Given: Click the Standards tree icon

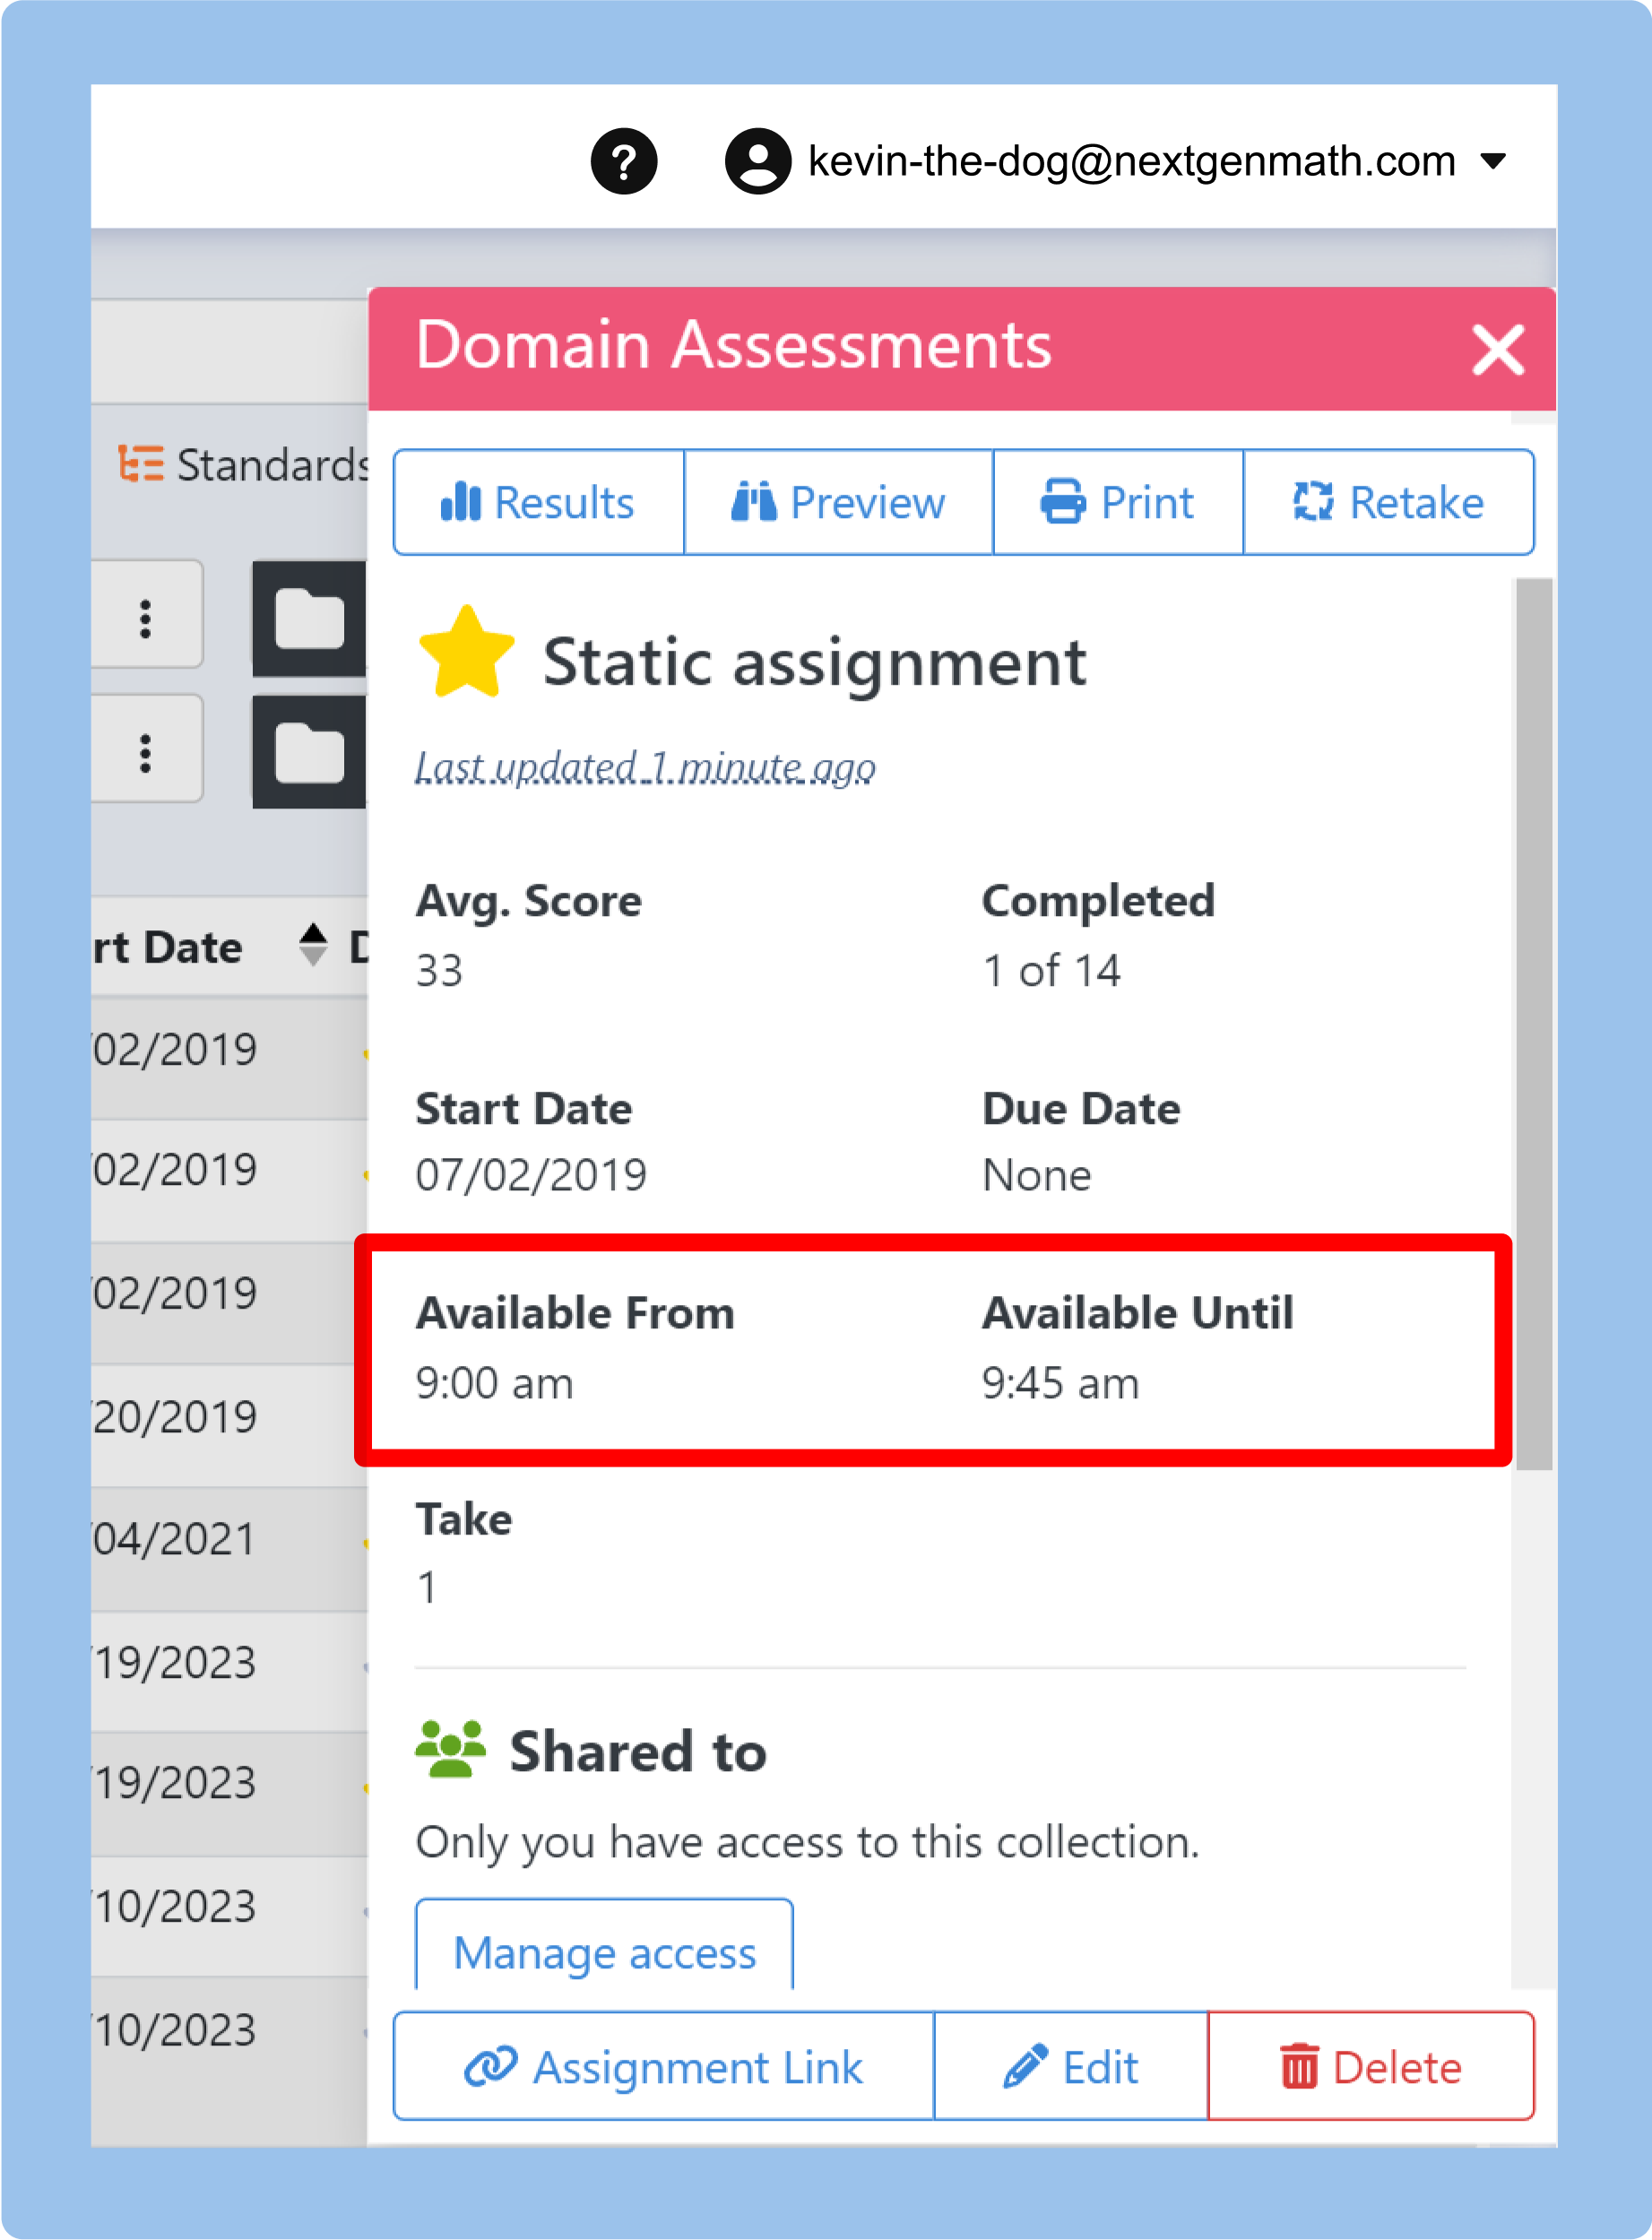Looking at the screenshot, I should 140,464.
